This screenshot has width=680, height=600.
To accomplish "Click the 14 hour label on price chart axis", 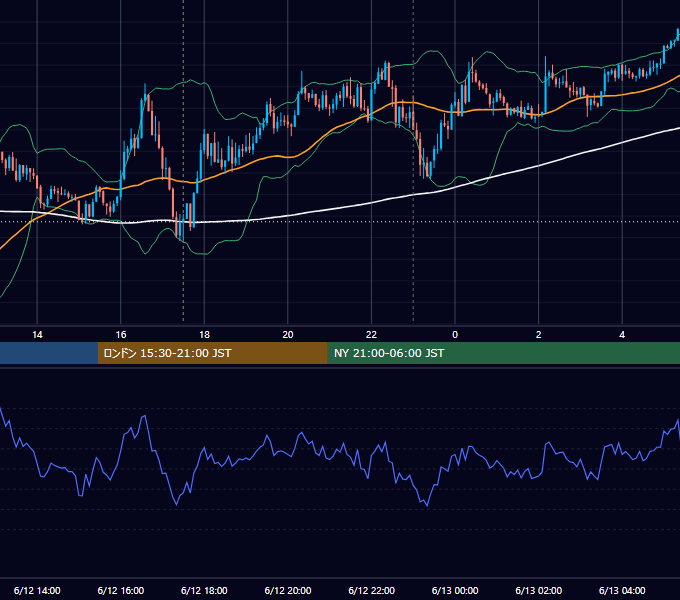I will pyautogui.click(x=37, y=335).
